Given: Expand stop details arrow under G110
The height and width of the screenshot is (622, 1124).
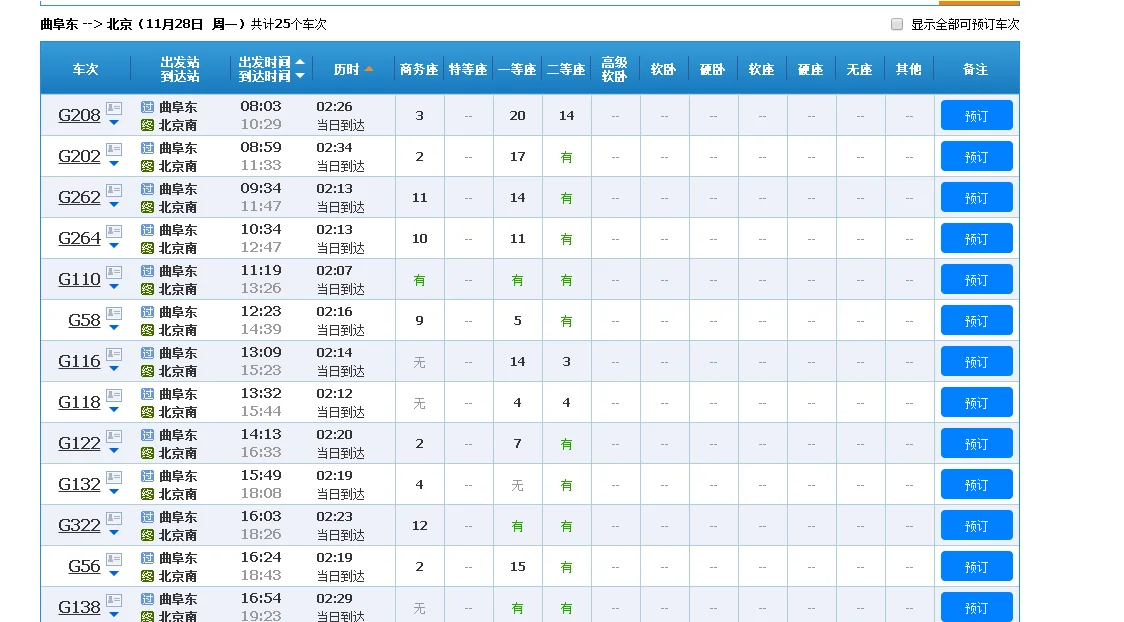Looking at the screenshot, I should pos(114,287).
